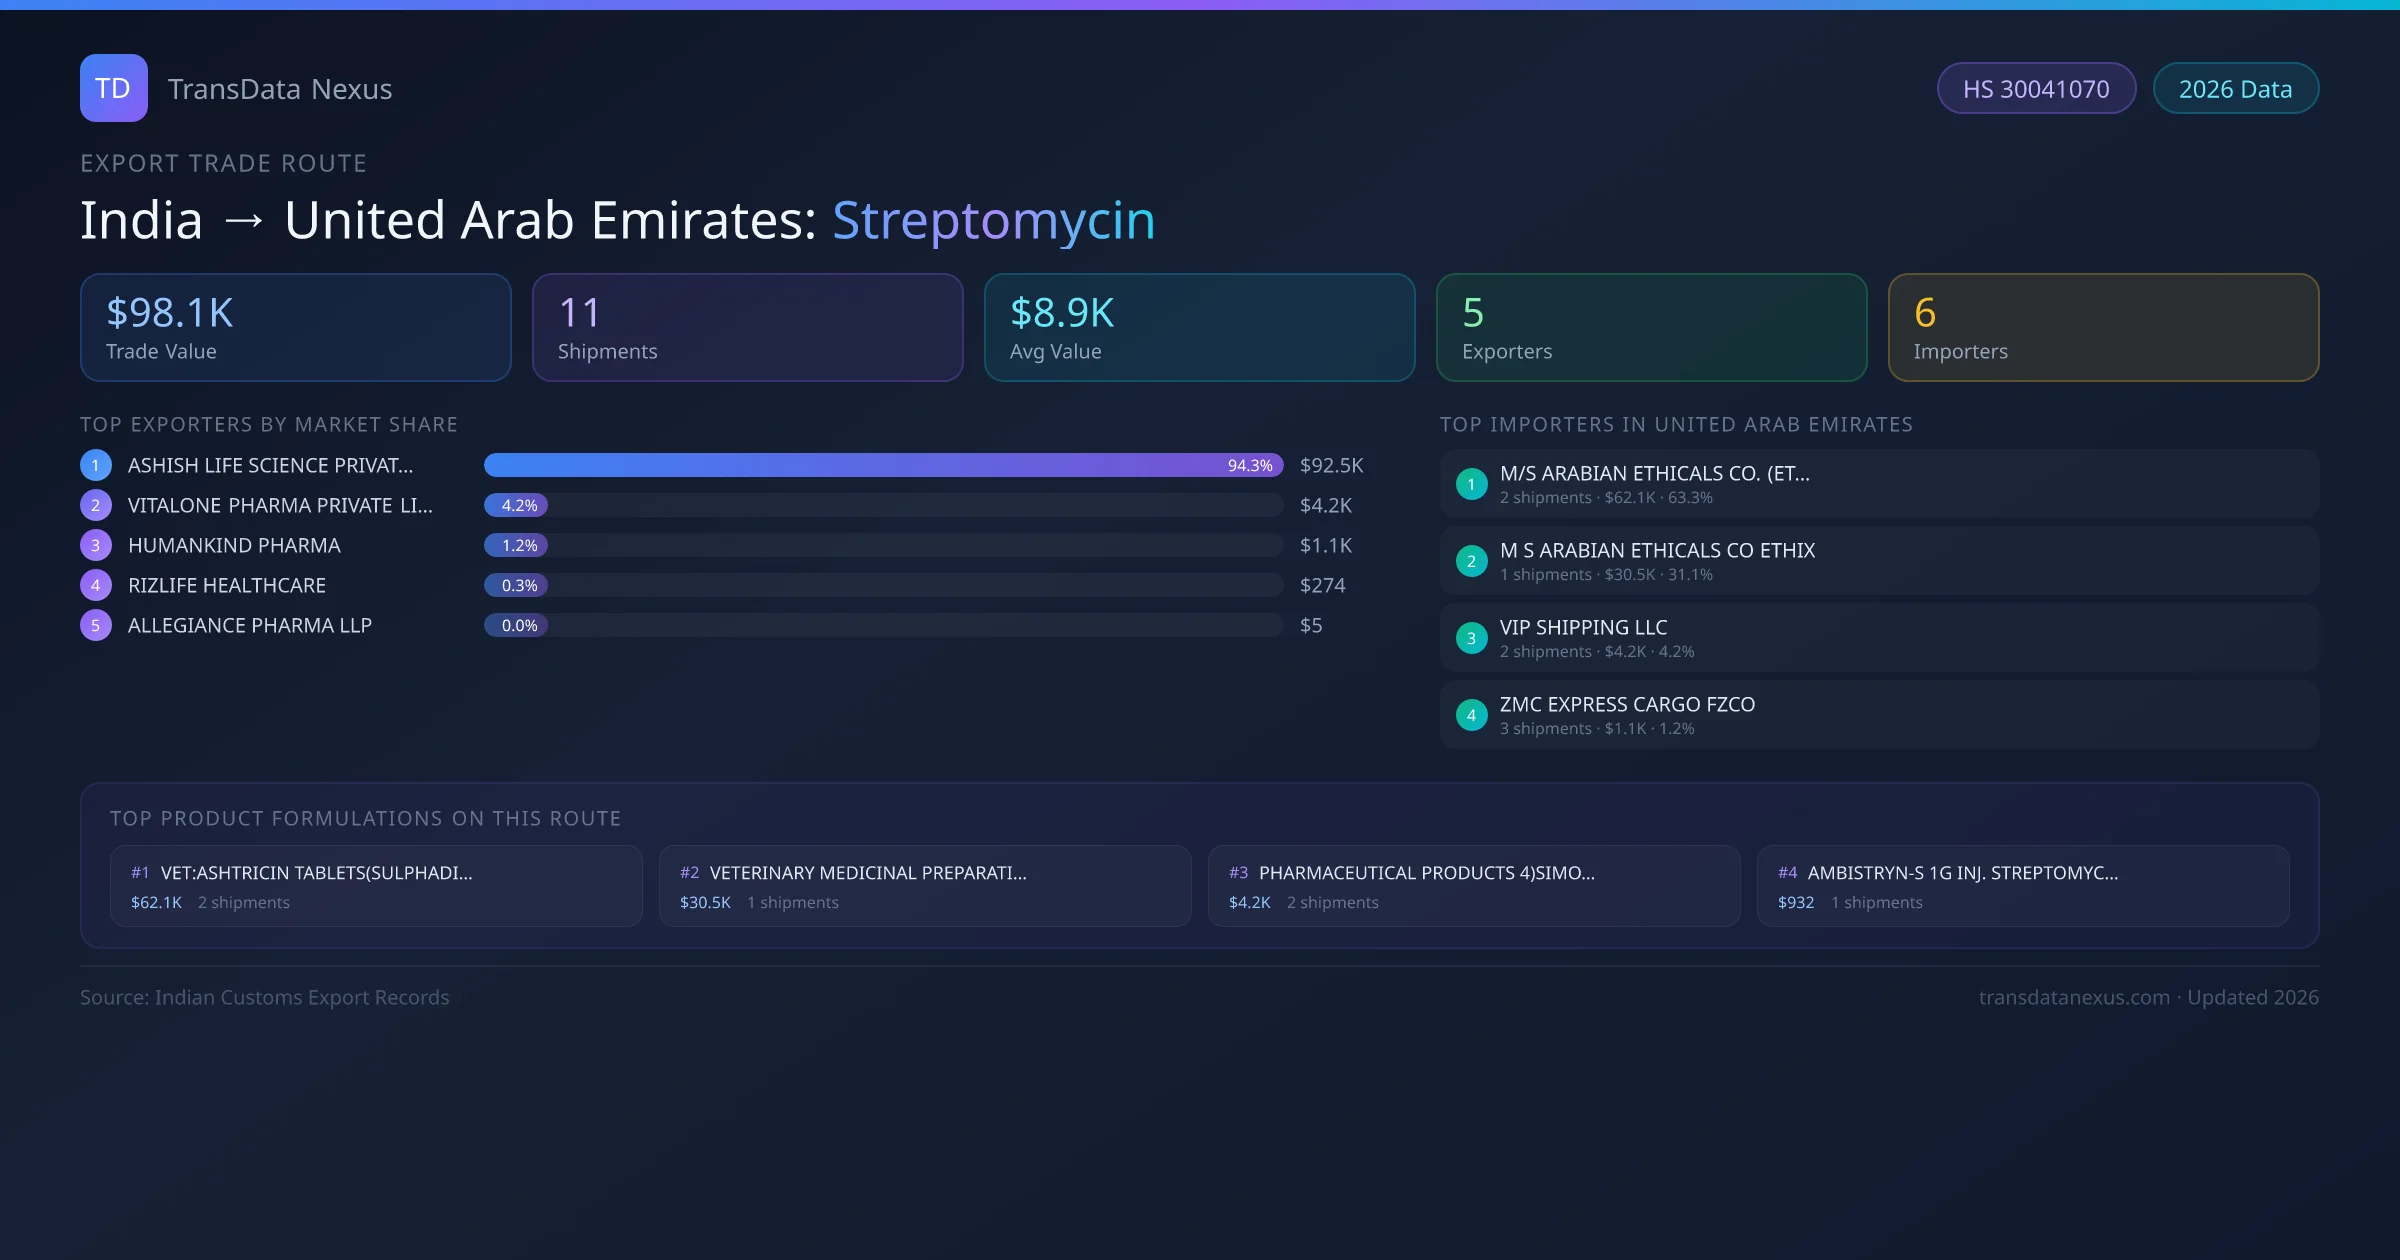Click the HS 30041070 pill

click(2035, 89)
